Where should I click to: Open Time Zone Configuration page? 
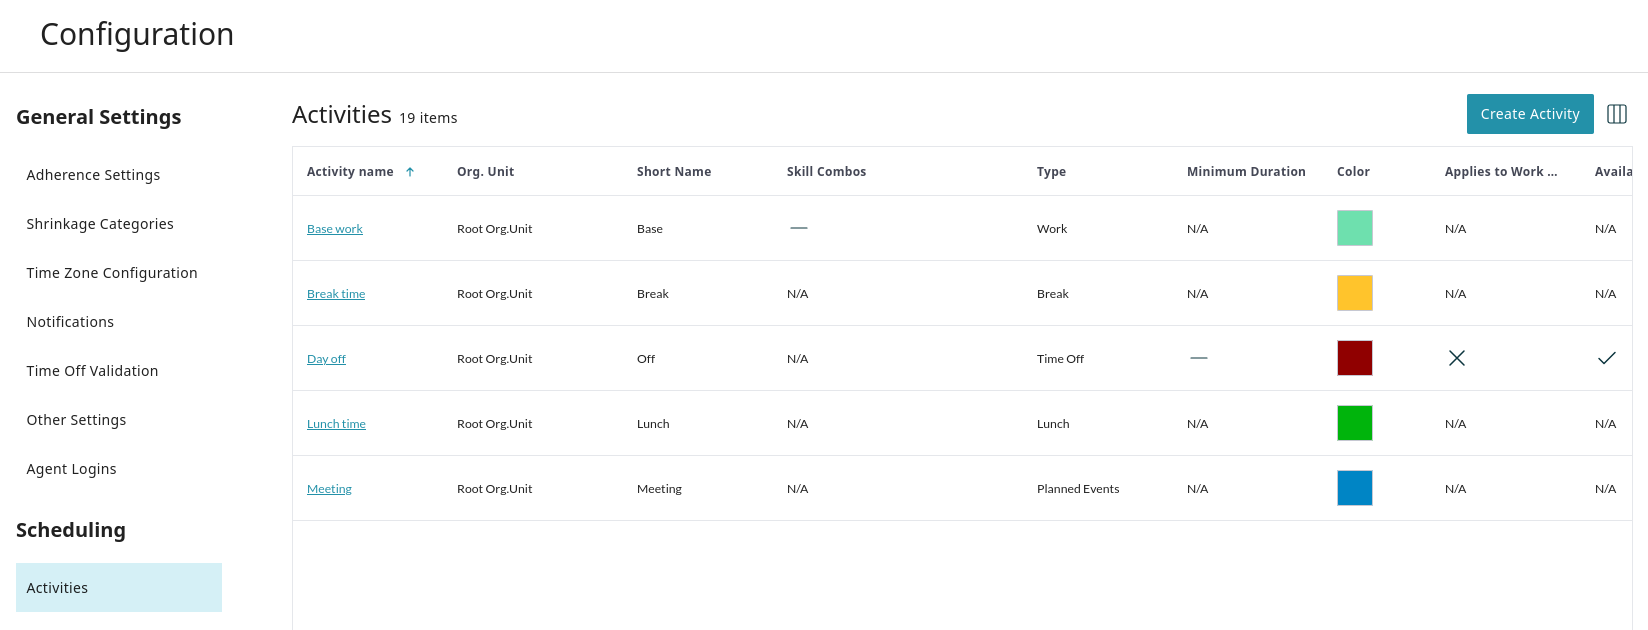click(112, 273)
